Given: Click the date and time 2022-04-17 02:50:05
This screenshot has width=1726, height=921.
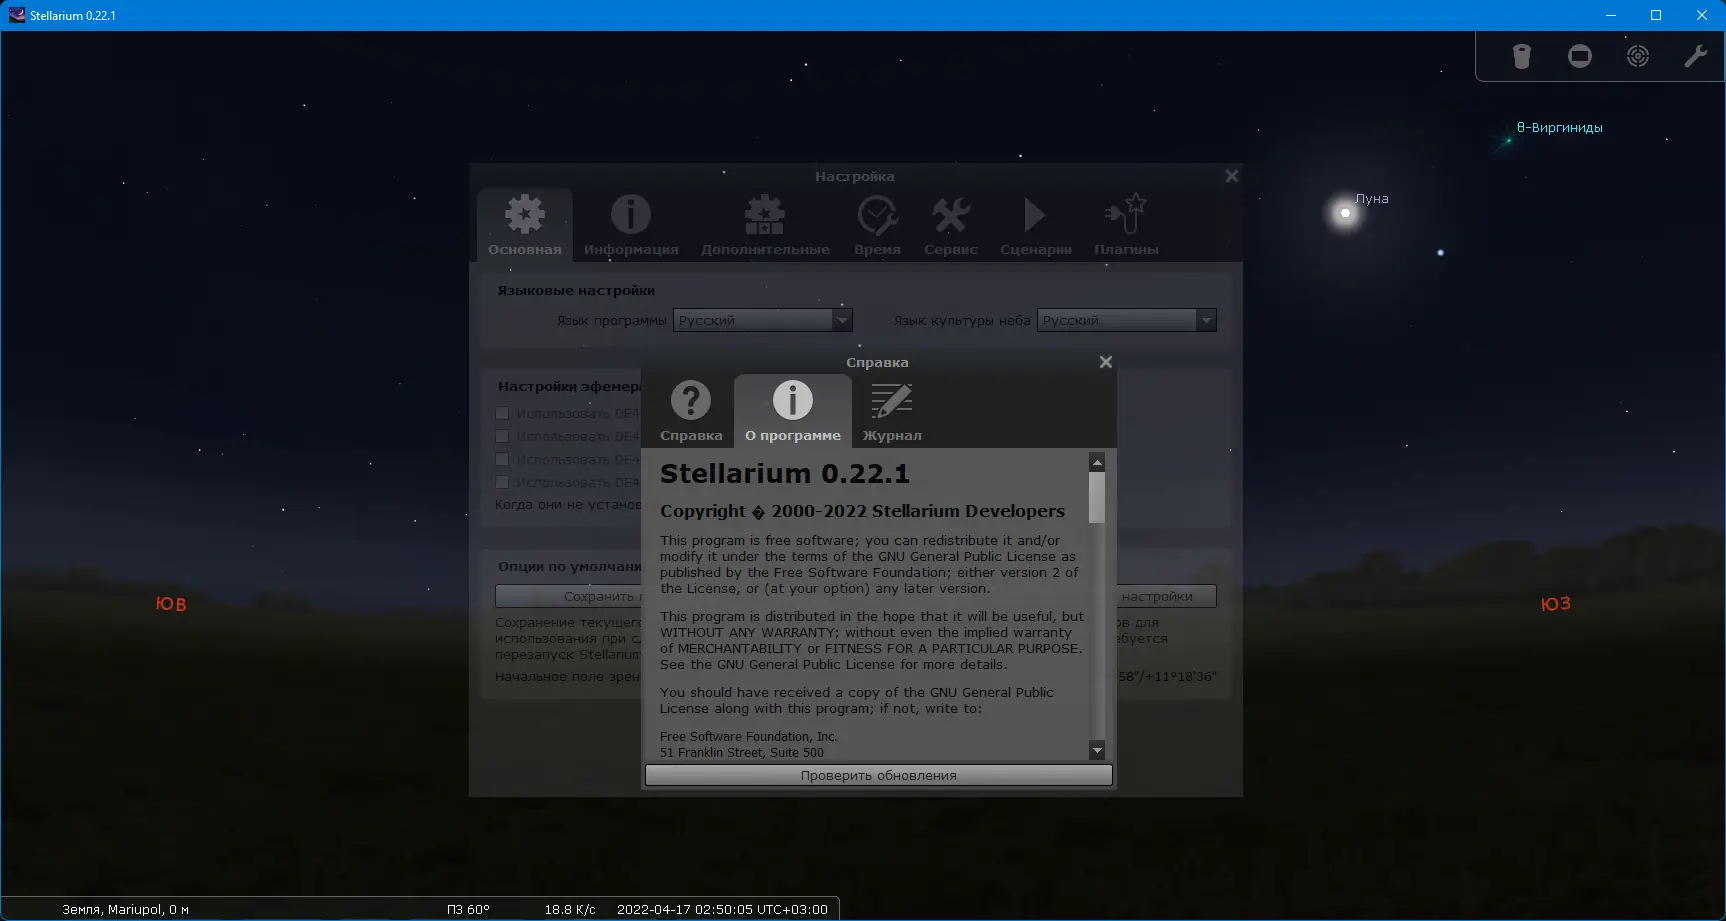Looking at the screenshot, I should pyautogui.click(x=722, y=909).
